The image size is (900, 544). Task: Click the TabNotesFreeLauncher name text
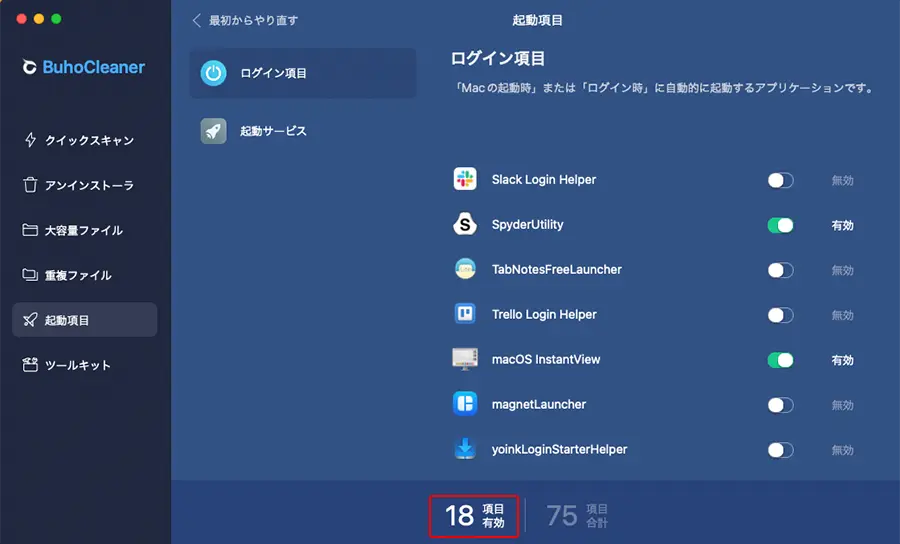click(x=557, y=269)
